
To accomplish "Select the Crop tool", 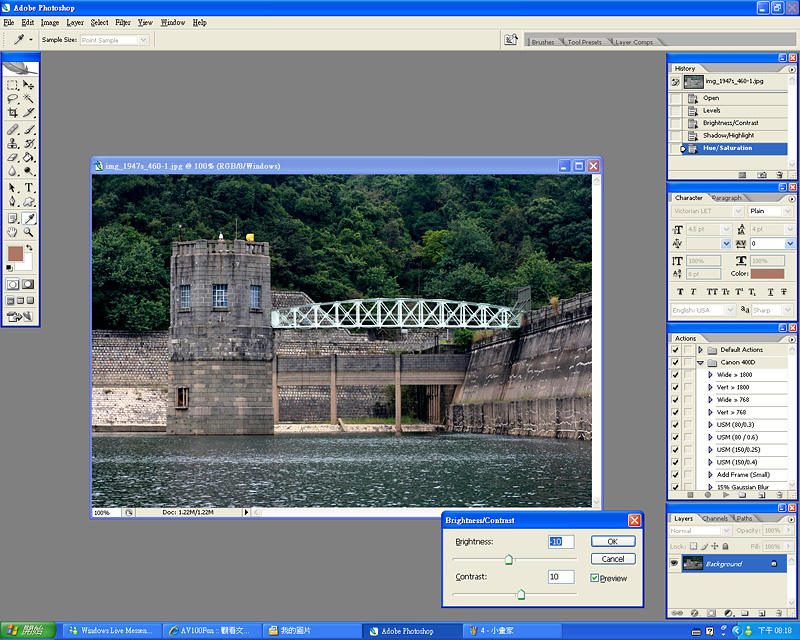I will 13,113.
